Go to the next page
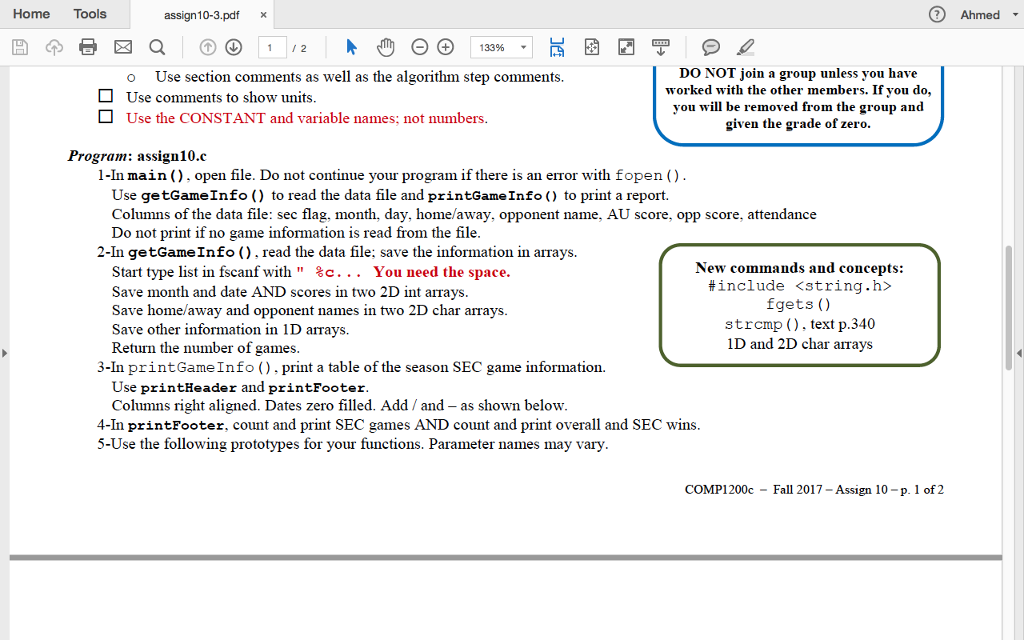The width and height of the screenshot is (1024, 640). click(233, 46)
